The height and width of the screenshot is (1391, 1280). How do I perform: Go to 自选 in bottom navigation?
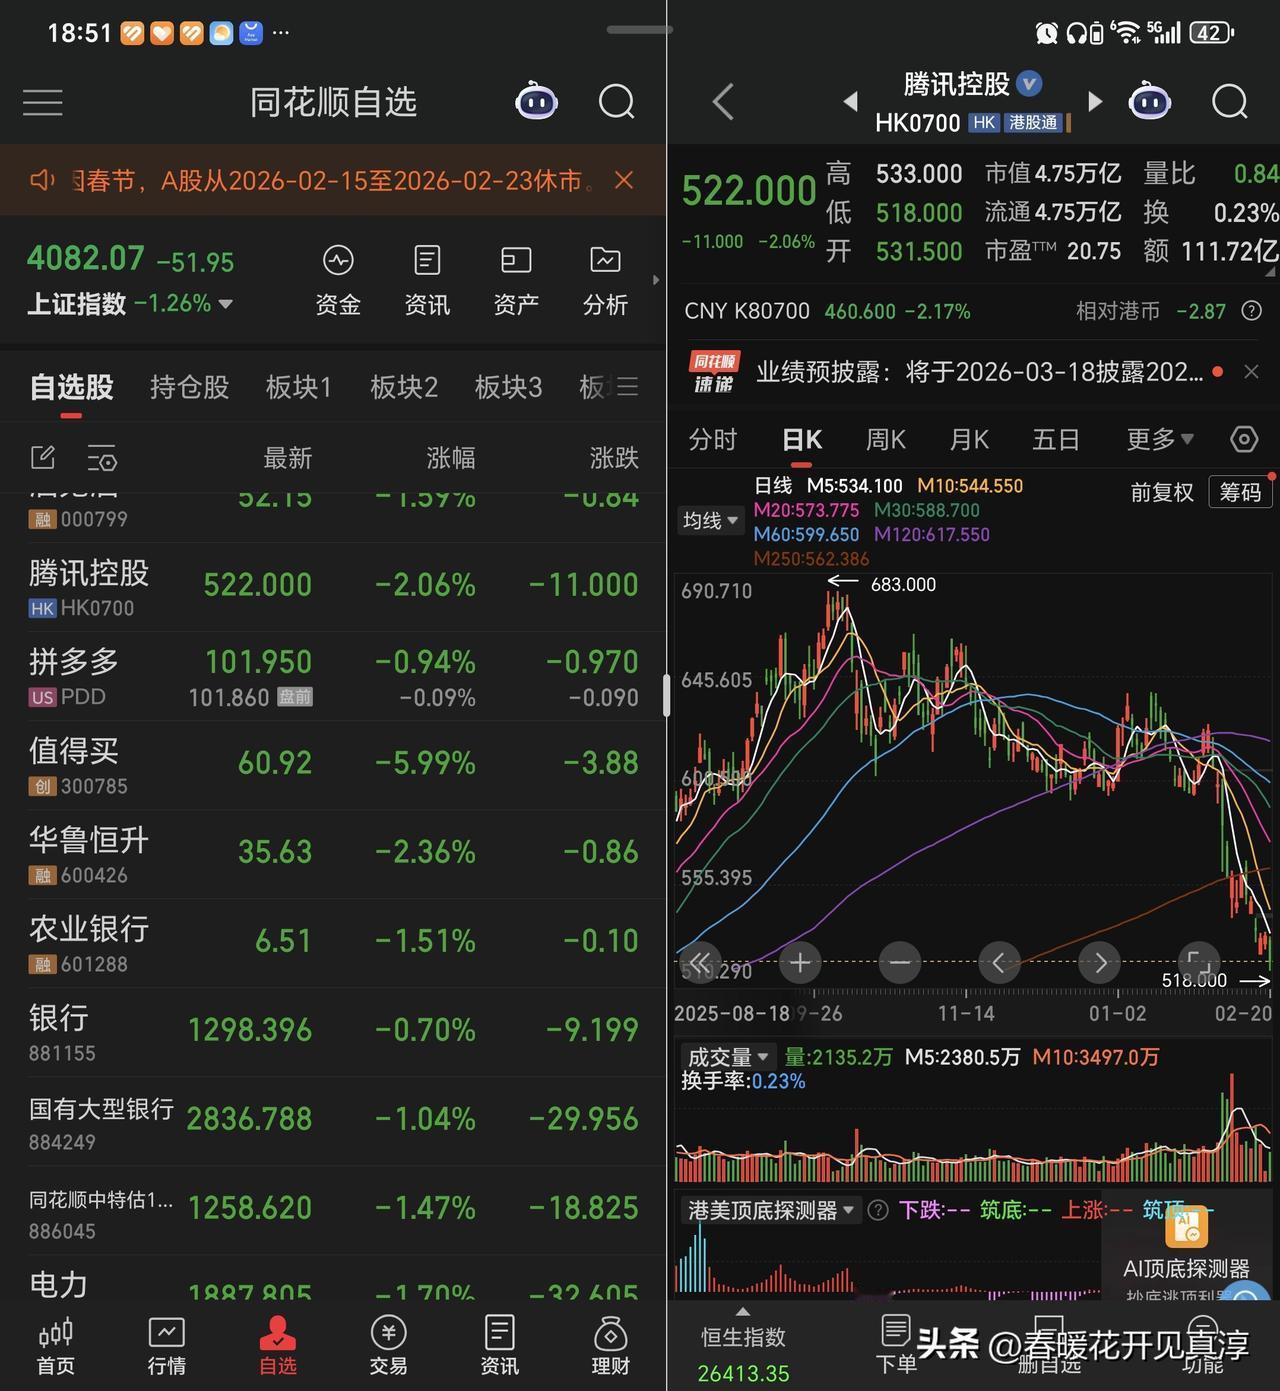[278, 1346]
